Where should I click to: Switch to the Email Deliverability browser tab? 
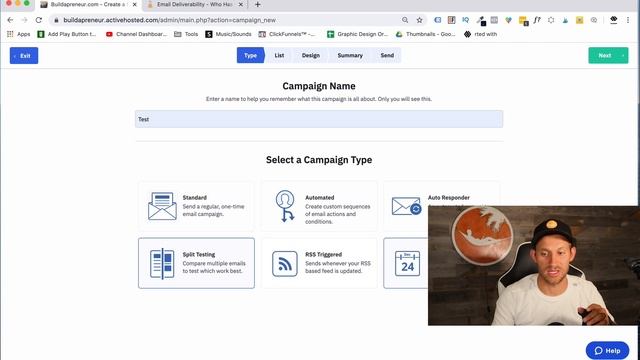coord(195,4)
